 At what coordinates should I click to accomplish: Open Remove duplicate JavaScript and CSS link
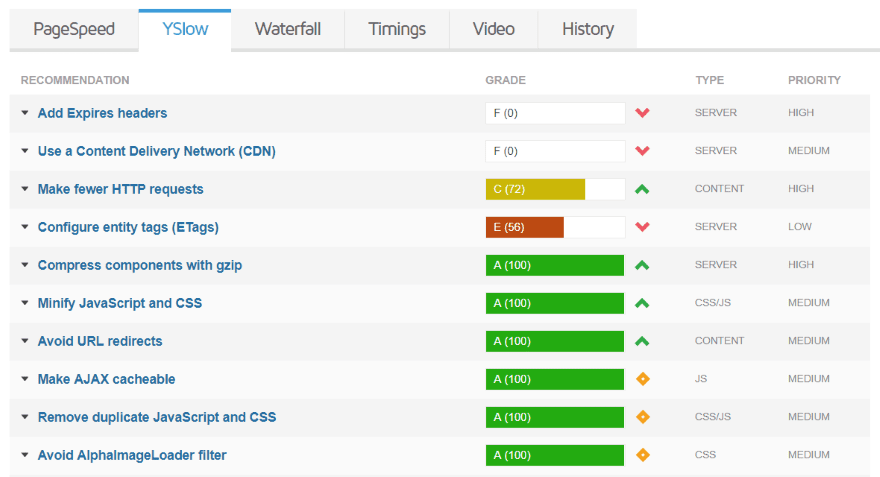157,417
